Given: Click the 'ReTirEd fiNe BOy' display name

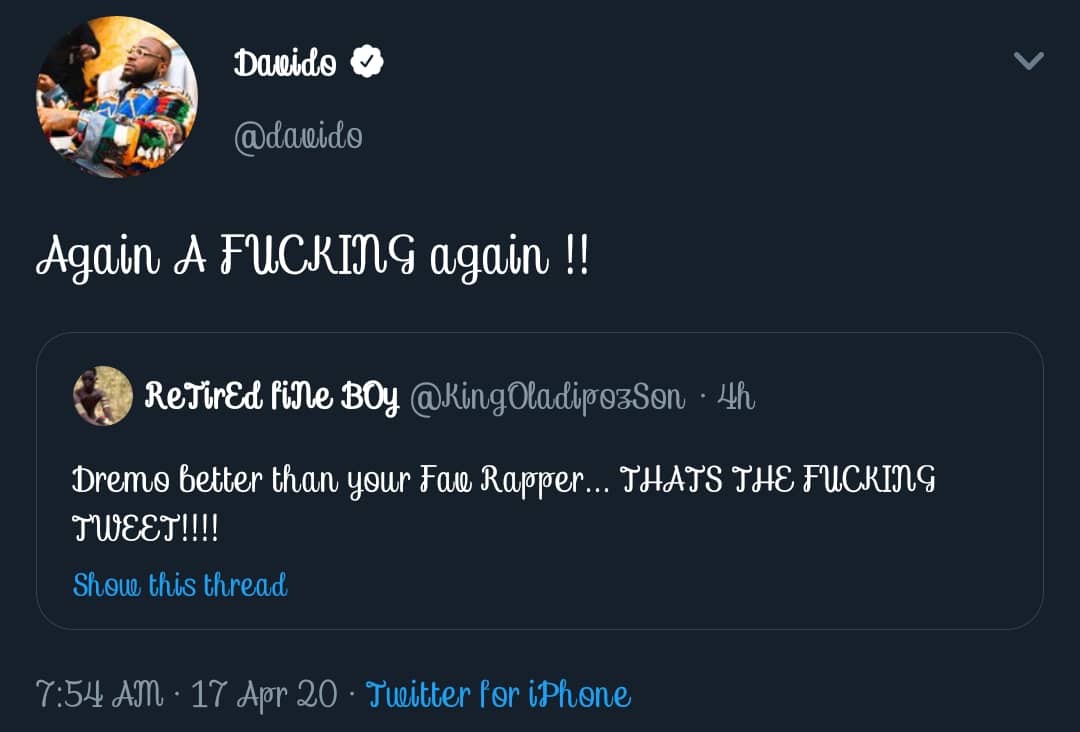Looking at the screenshot, I should (271, 397).
